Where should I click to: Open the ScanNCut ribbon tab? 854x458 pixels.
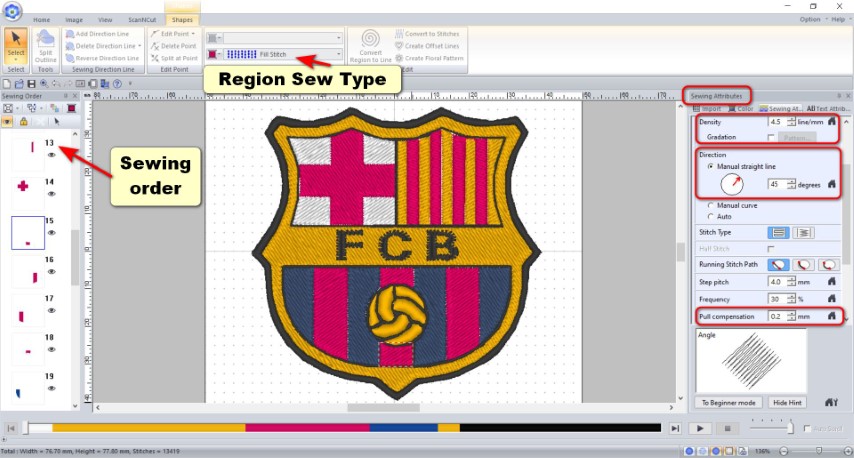pos(142,20)
